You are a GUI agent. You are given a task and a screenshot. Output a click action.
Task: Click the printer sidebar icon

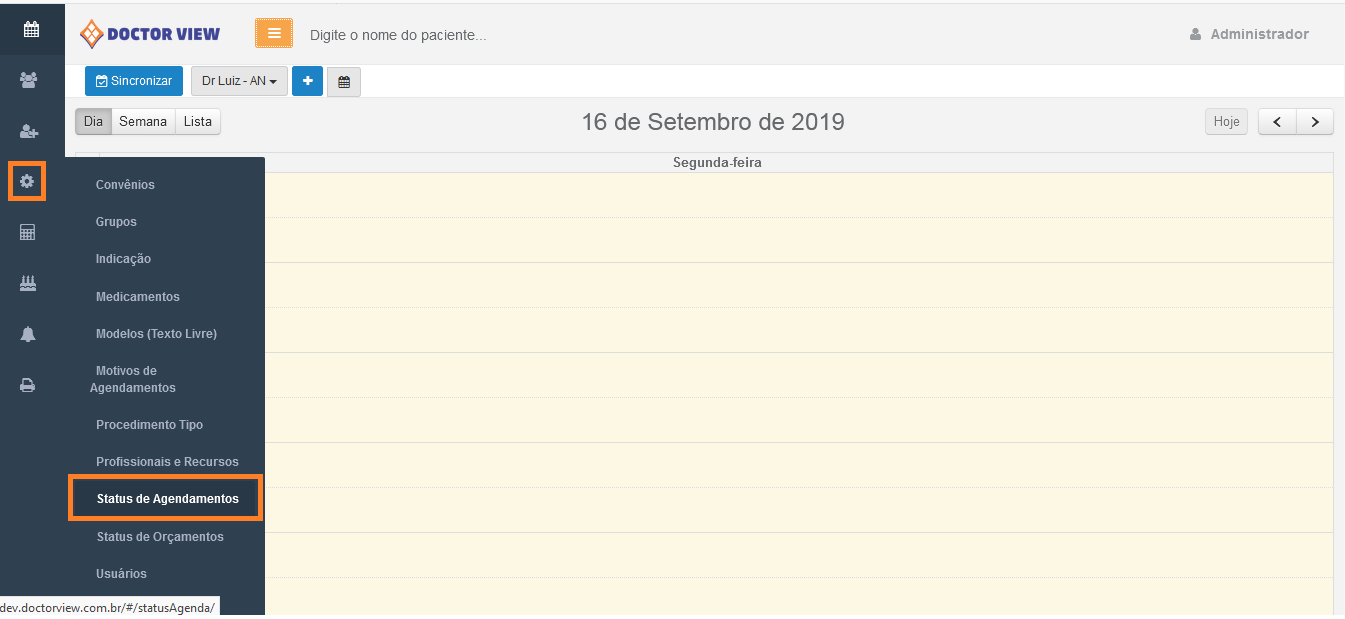click(x=28, y=385)
